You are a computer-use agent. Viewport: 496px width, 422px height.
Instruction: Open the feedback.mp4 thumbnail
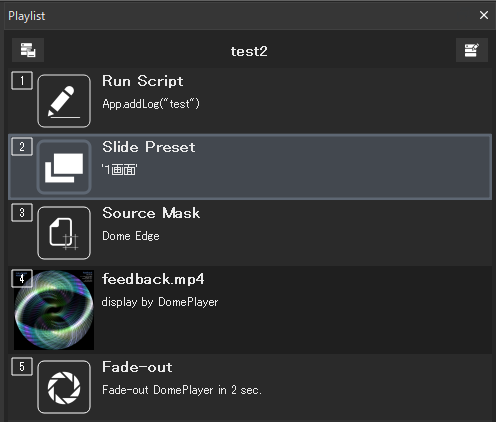54,310
